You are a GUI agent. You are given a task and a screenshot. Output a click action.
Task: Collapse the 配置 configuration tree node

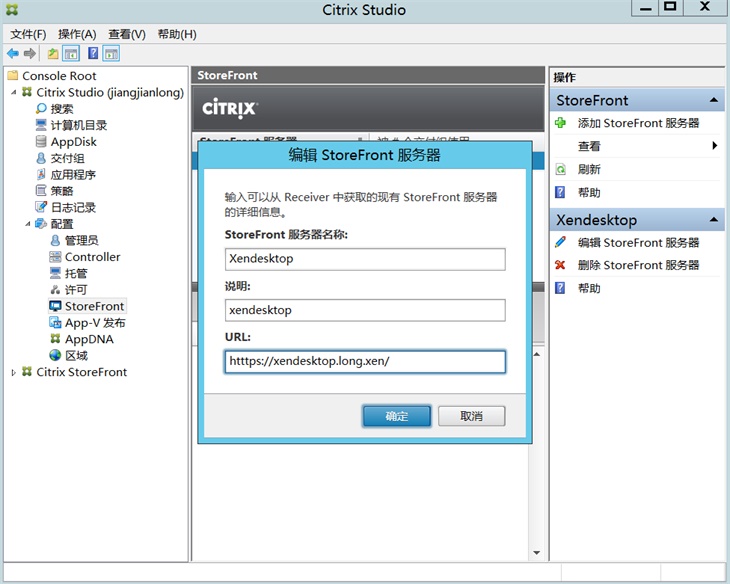coord(27,224)
